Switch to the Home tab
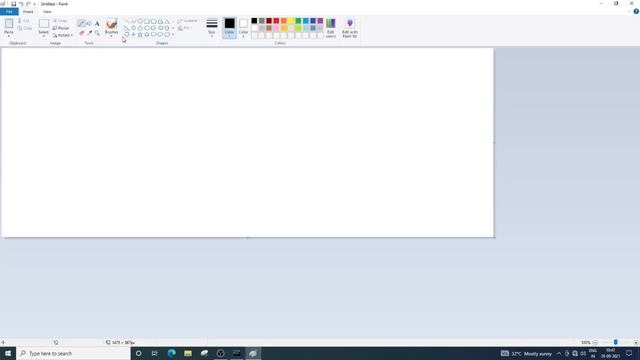 pos(28,11)
